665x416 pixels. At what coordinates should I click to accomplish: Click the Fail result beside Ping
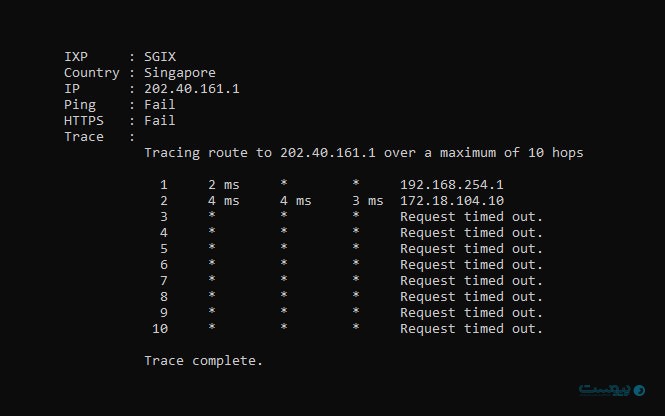click(160, 105)
